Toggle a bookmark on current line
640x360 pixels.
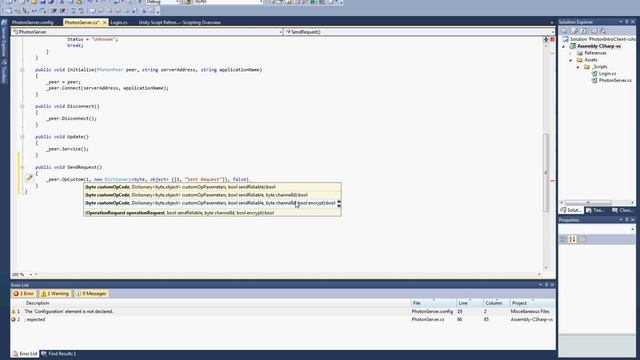(93, 11)
